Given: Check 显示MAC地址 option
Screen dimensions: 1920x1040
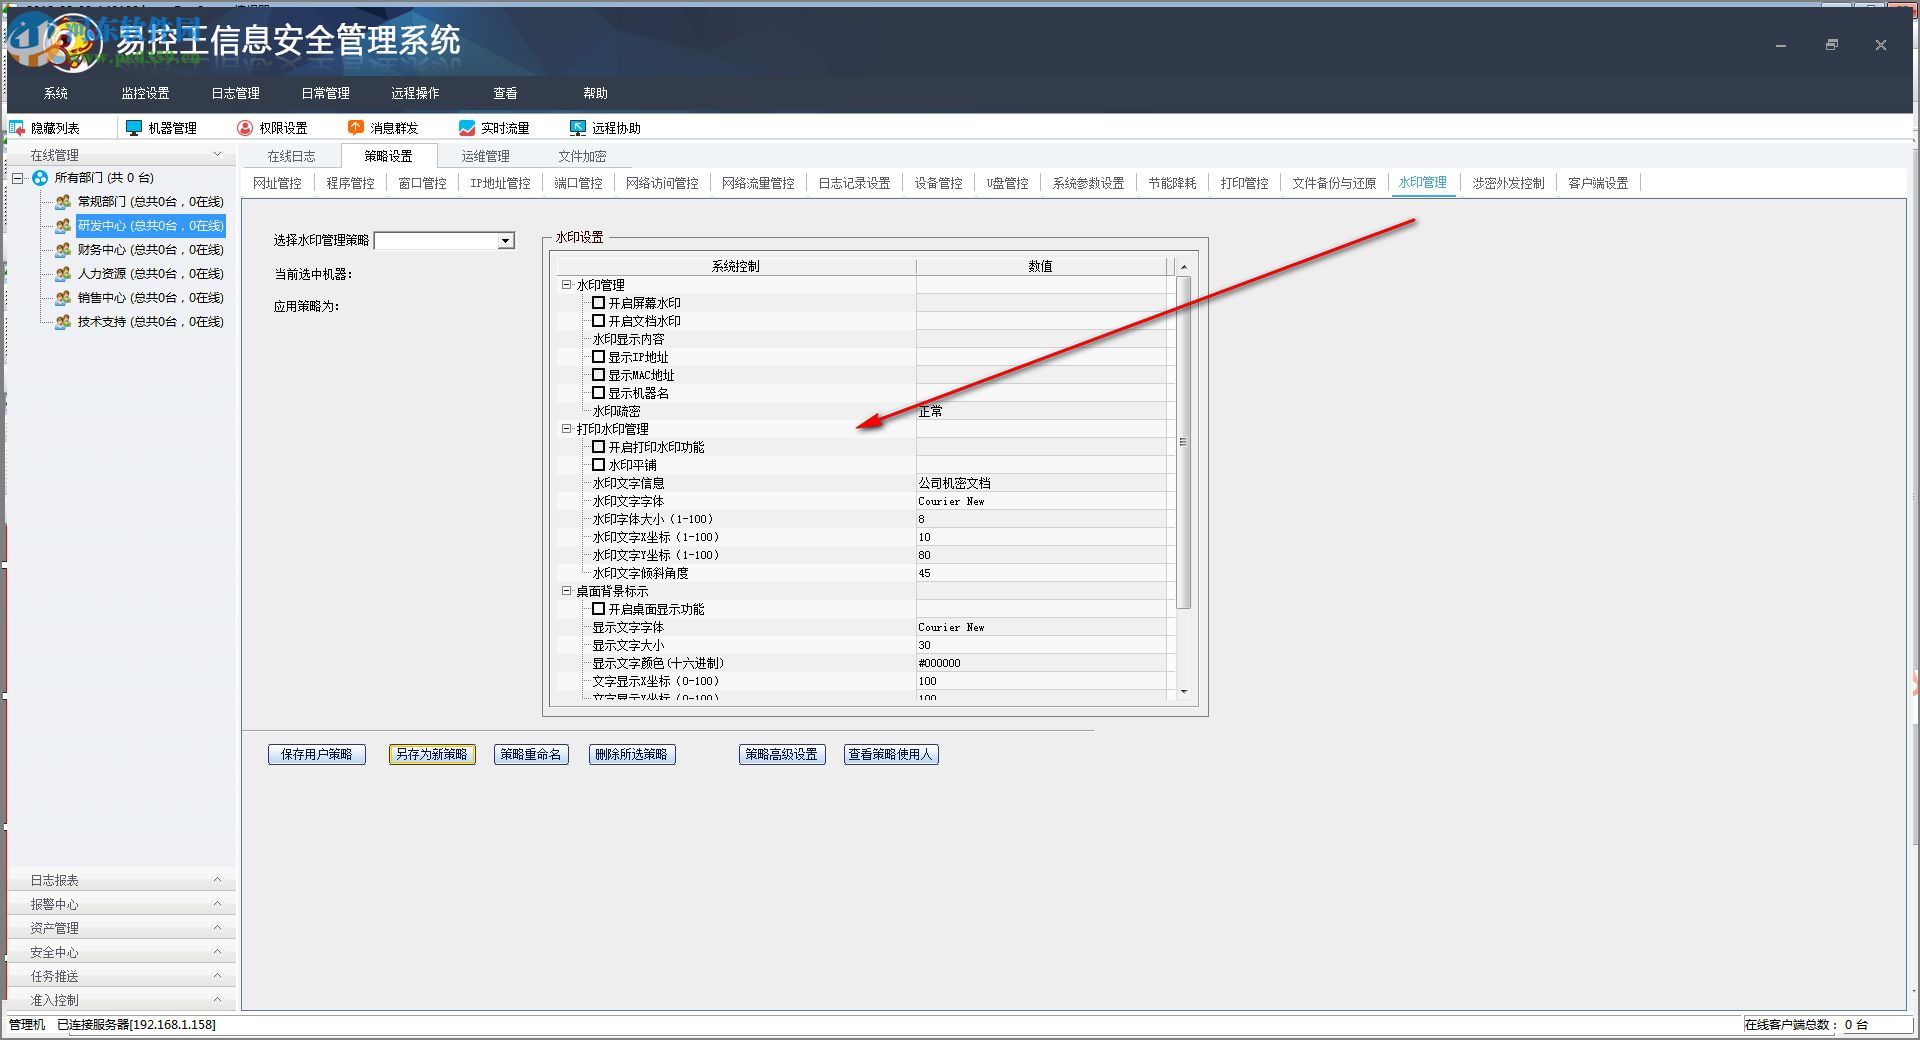Looking at the screenshot, I should click(598, 374).
